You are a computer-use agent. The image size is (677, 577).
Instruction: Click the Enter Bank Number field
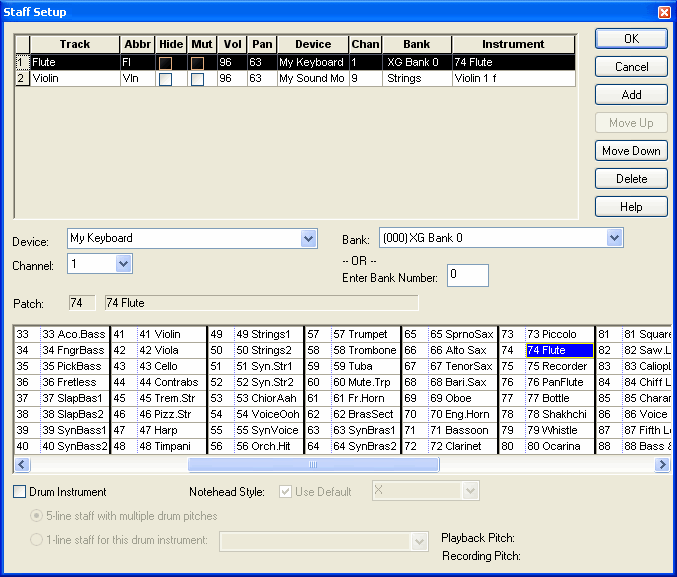(x=467, y=275)
